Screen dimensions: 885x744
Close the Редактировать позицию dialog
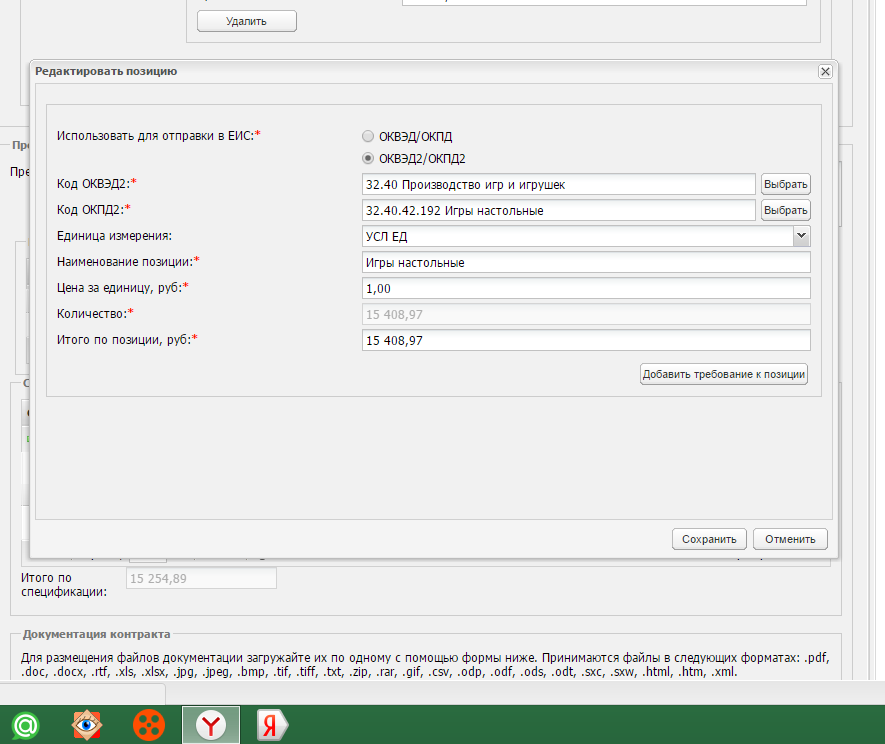click(825, 72)
